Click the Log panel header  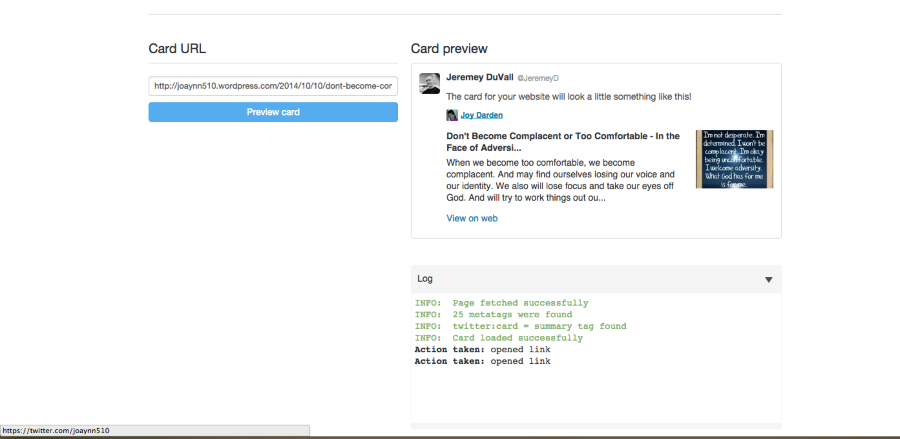point(596,279)
